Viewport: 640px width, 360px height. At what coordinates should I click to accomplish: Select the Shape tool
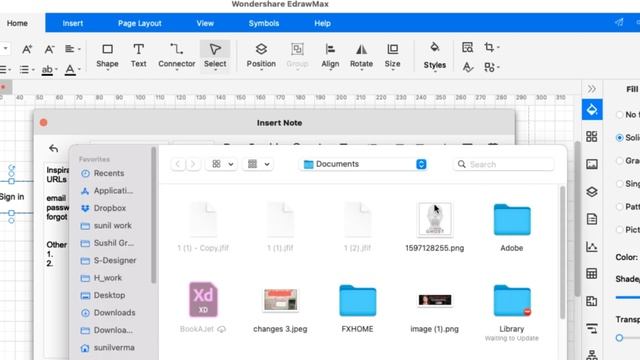tap(107, 56)
